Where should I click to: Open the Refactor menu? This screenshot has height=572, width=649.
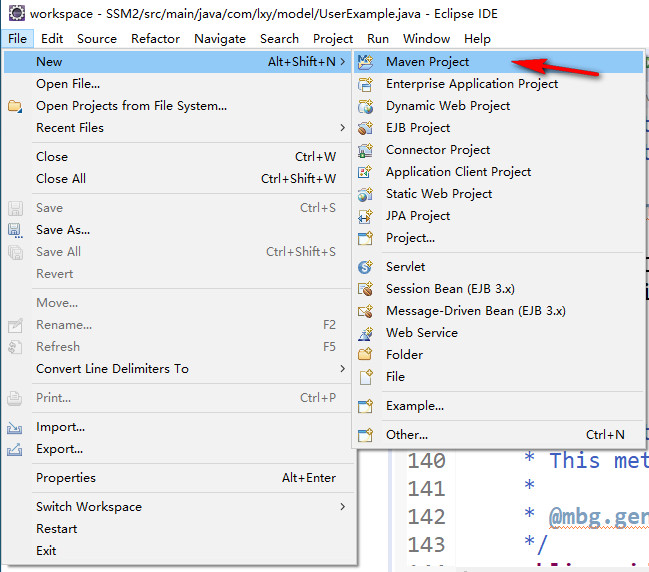(156, 39)
